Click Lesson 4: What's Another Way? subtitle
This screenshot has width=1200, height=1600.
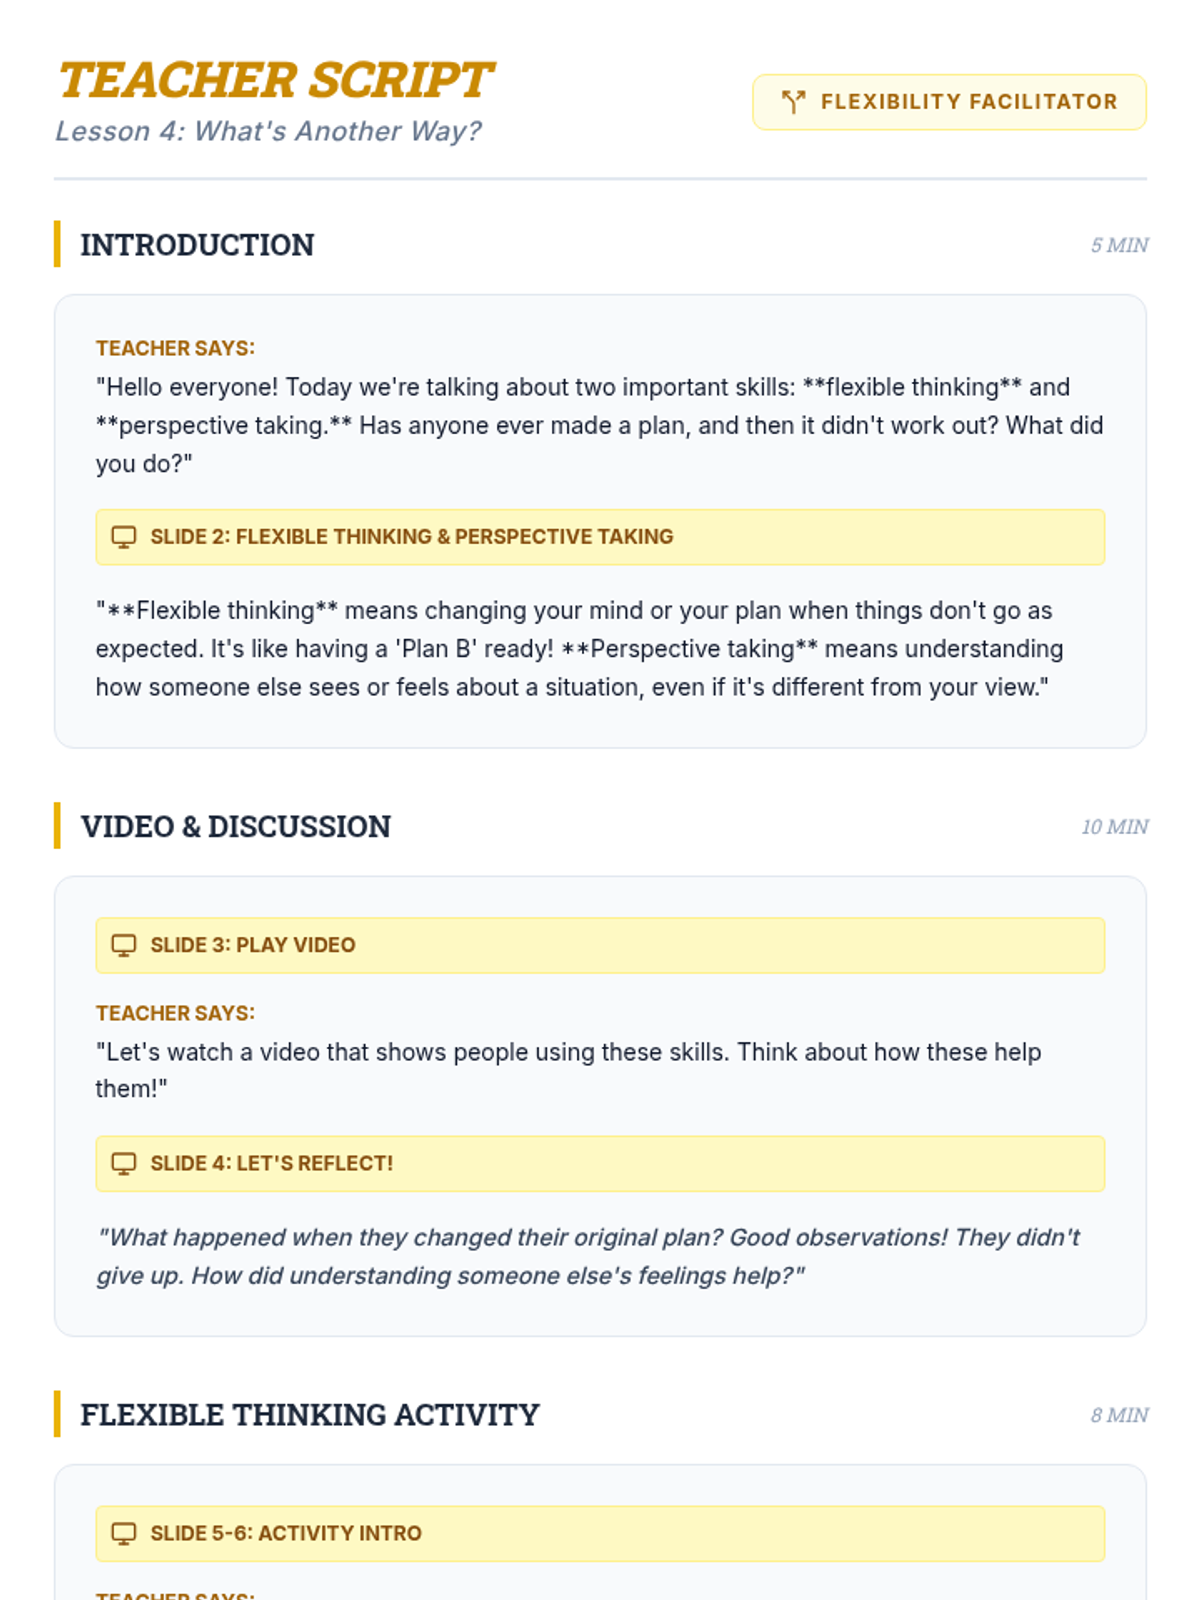tap(268, 132)
